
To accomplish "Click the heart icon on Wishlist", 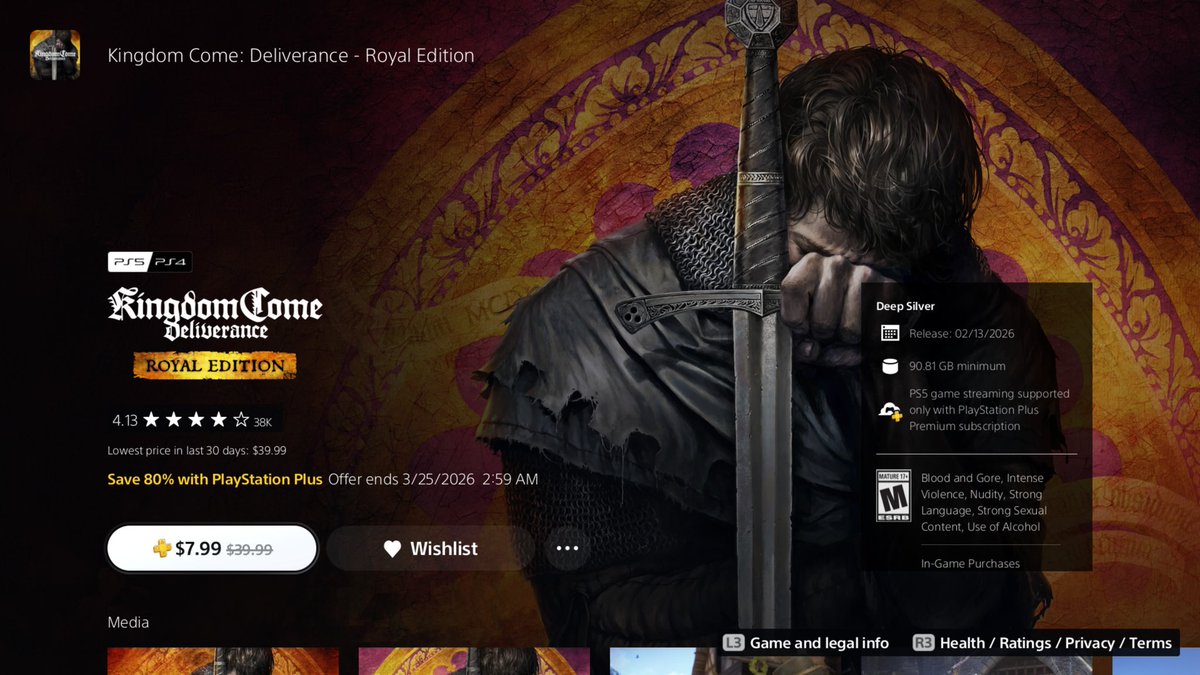I will point(392,548).
